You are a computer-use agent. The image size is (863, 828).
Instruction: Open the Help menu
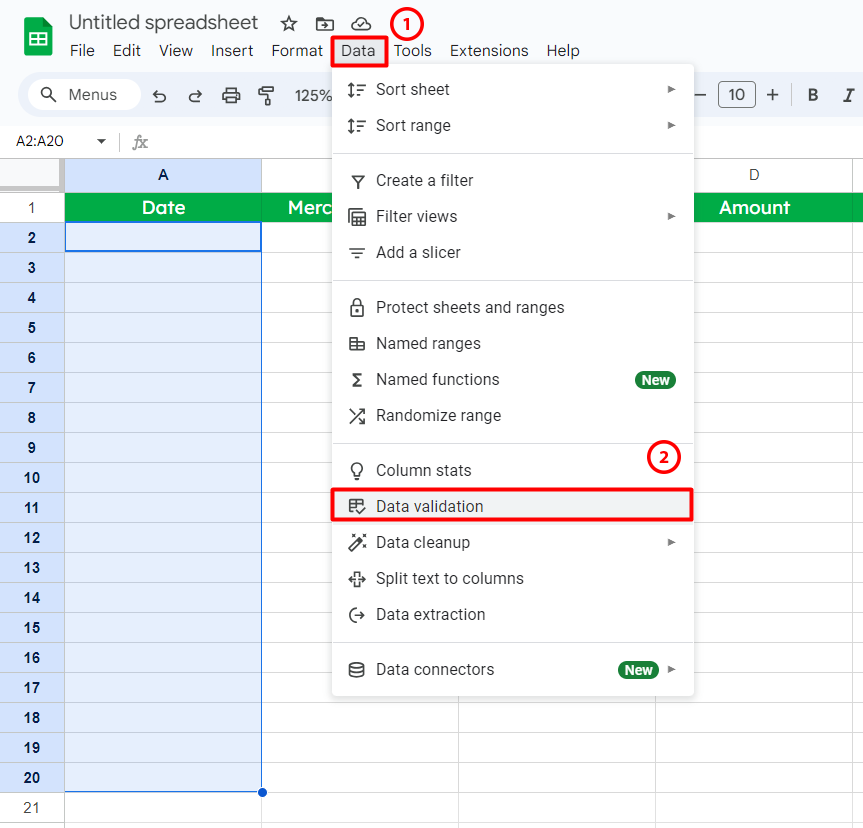coord(562,51)
